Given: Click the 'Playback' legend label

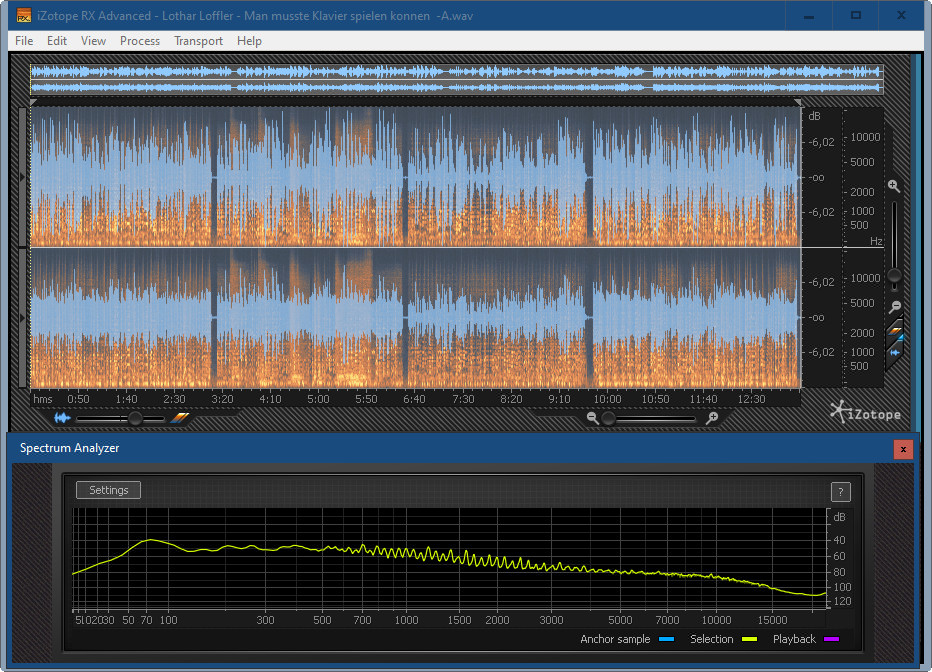Looking at the screenshot, I should click(x=794, y=639).
